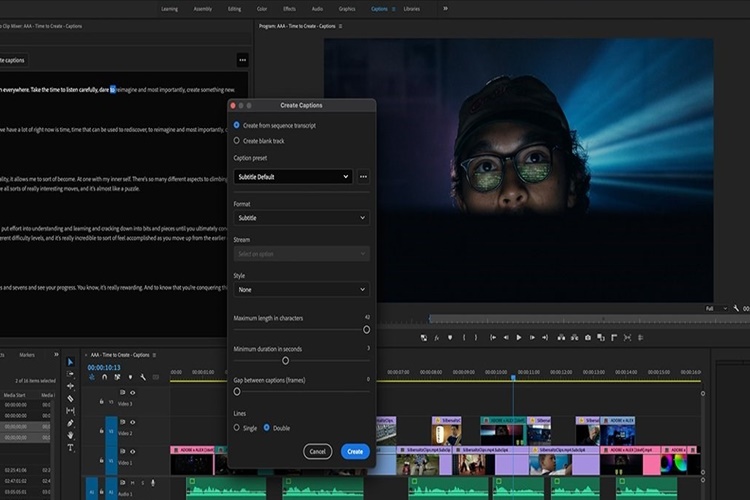Adjust Minimum duration in seconds slider
750x500 pixels.
tap(286, 360)
